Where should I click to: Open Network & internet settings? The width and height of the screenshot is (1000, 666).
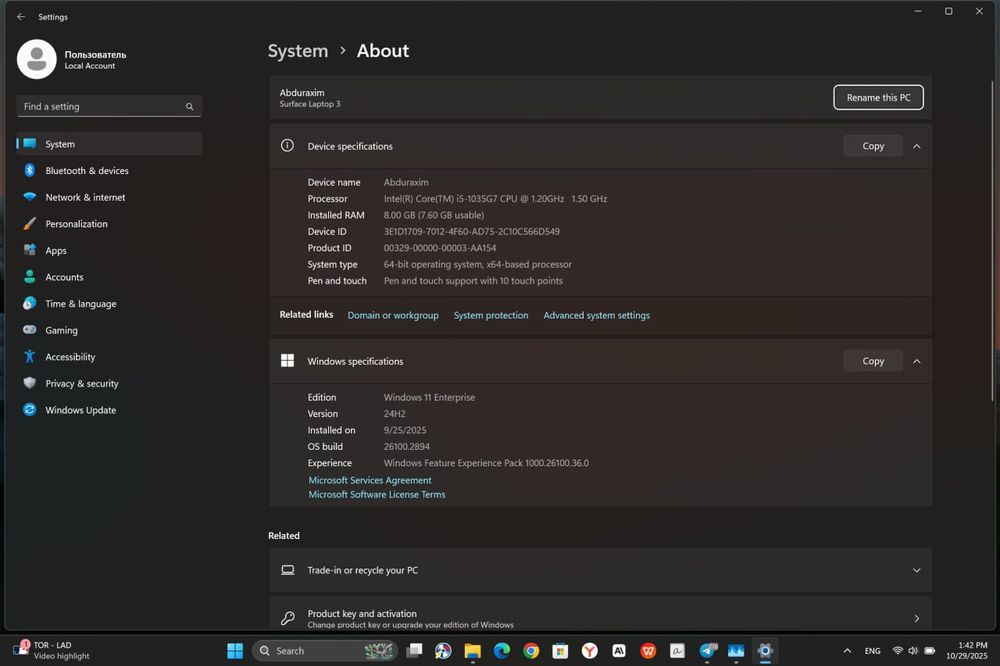point(109,198)
